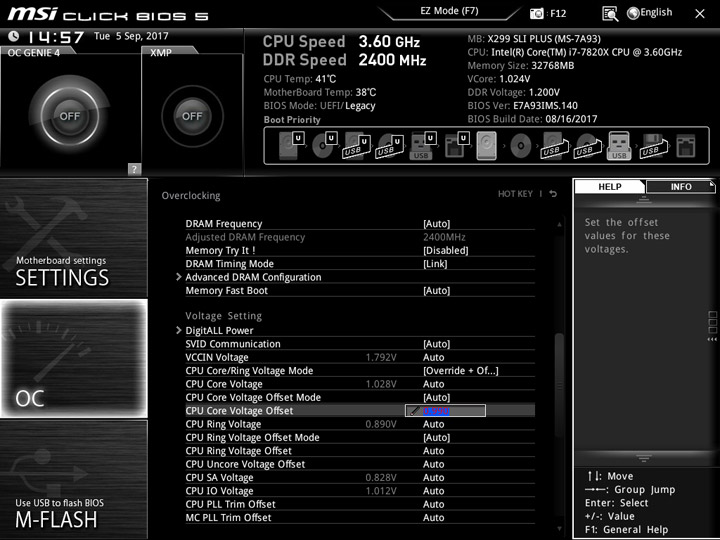Select the last network boot icon in Boot Priority
The height and width of the screenshot is (540, 720).
[x=686, y=146]
